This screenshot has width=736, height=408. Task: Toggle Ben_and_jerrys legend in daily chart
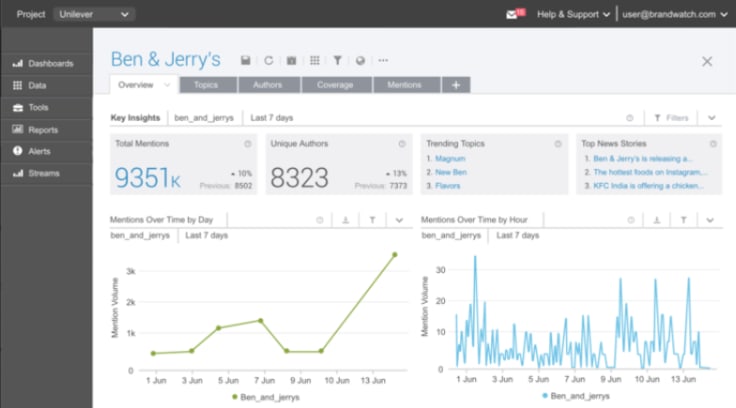[266, 397]
